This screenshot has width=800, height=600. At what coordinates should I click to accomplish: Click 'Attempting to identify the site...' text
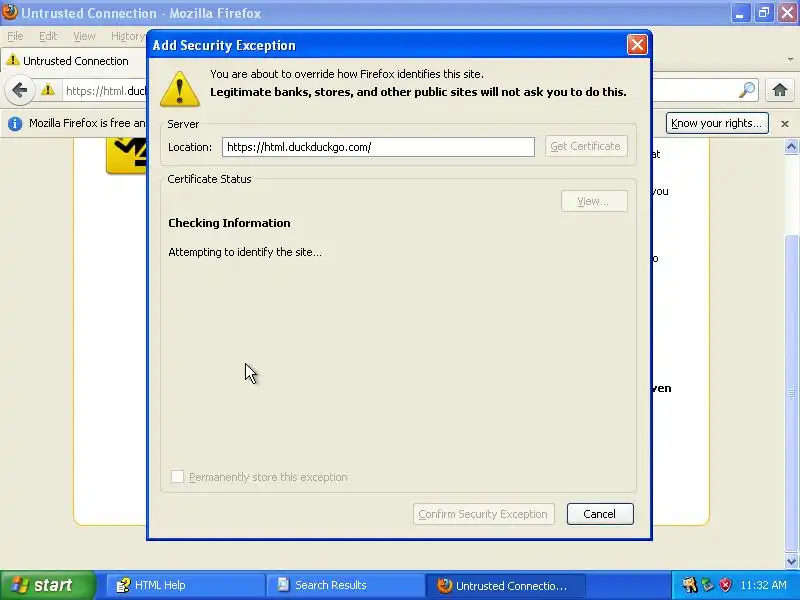[245, 252]
